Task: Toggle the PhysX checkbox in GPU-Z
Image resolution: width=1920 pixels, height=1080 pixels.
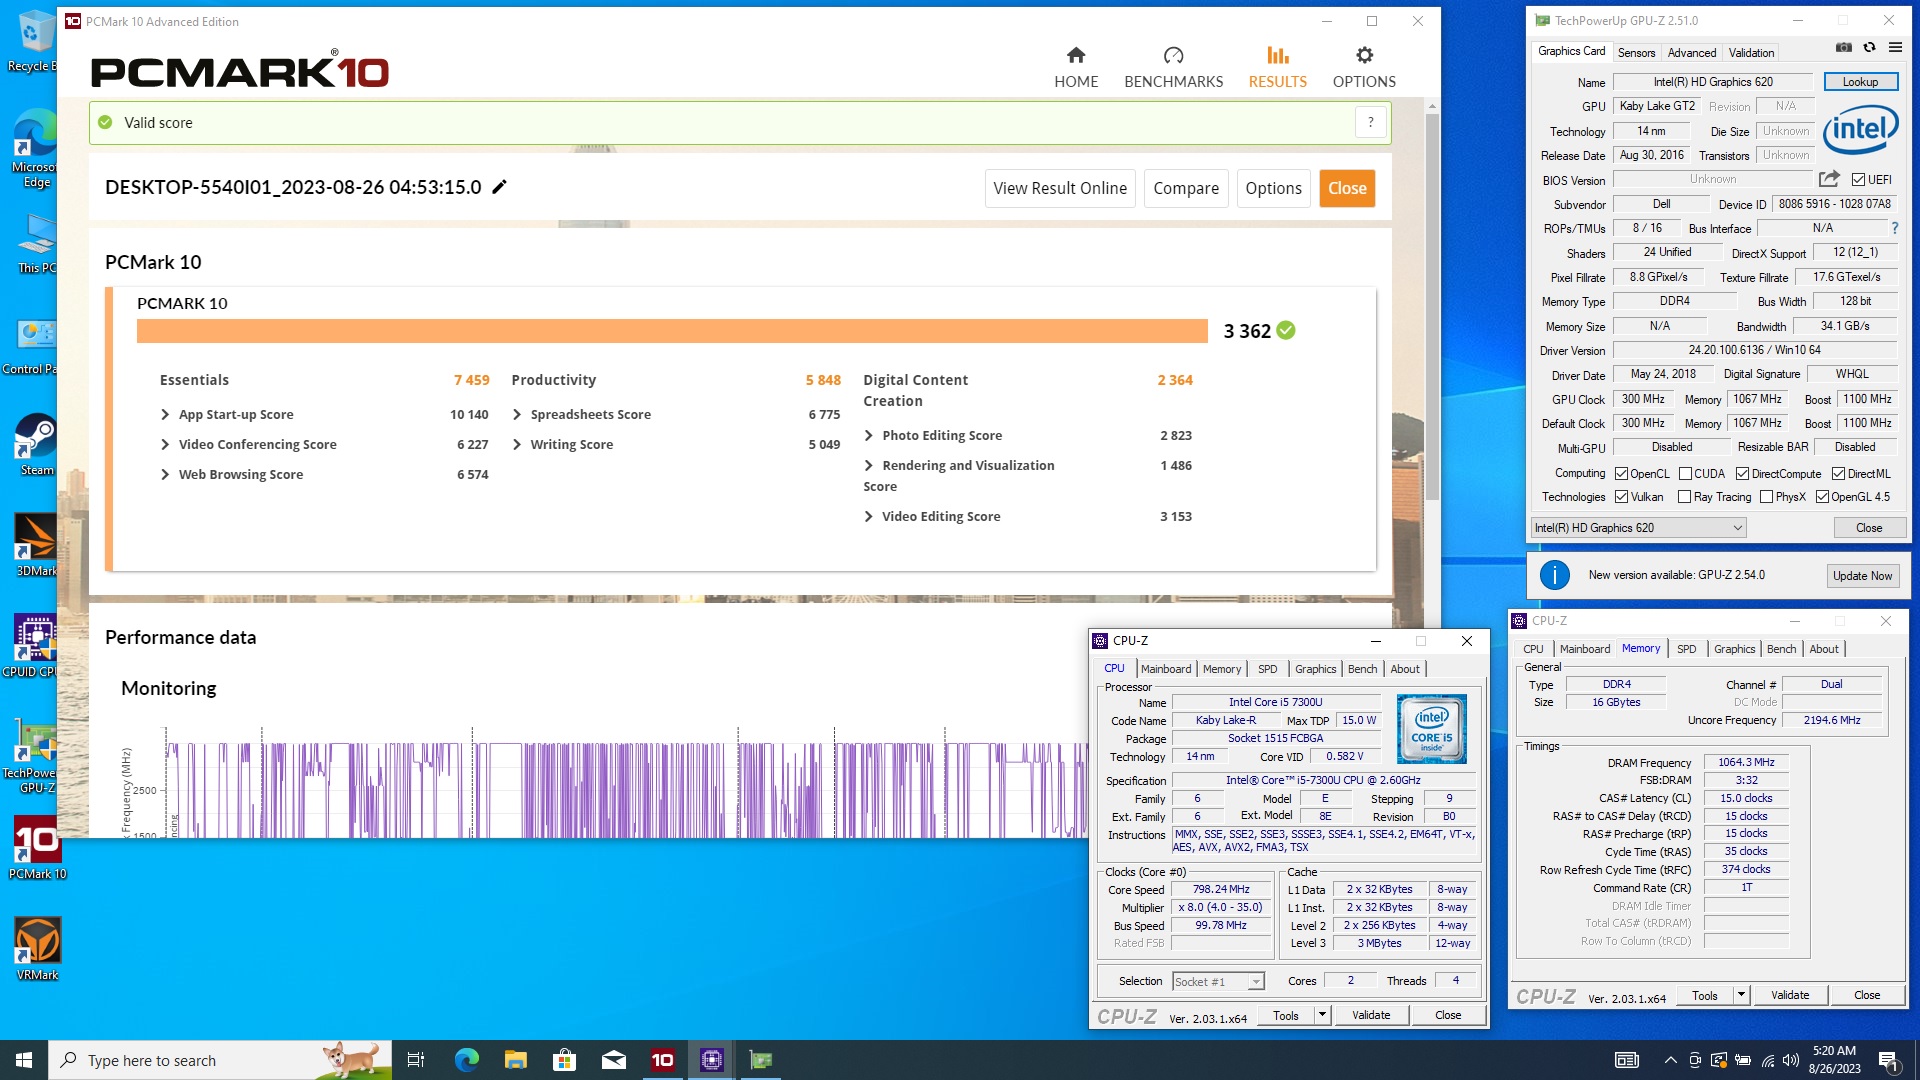Action: 1766,497
